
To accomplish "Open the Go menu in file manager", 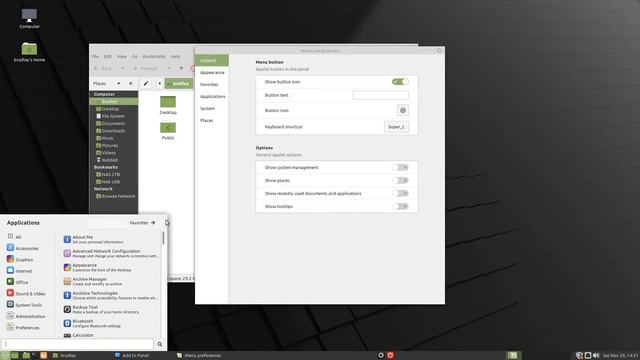I will tap(135, 56).
